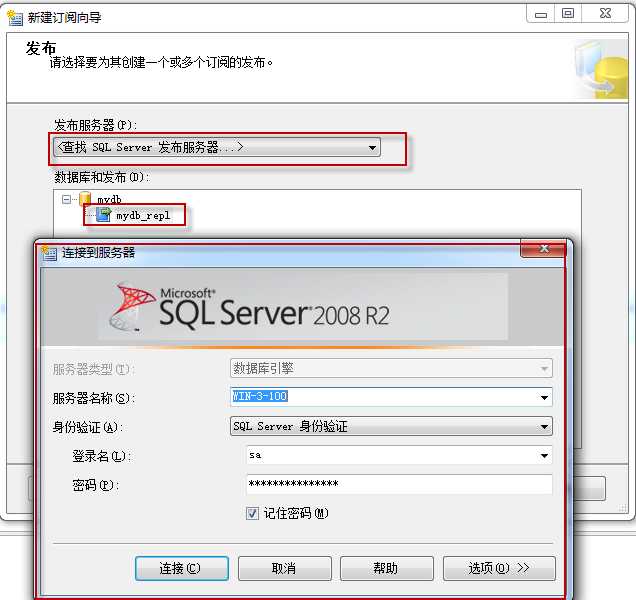The image size is (636, 600).
Task: Open the 登录名 login name dropdown arrow
Action: click(x=544, y=456)
